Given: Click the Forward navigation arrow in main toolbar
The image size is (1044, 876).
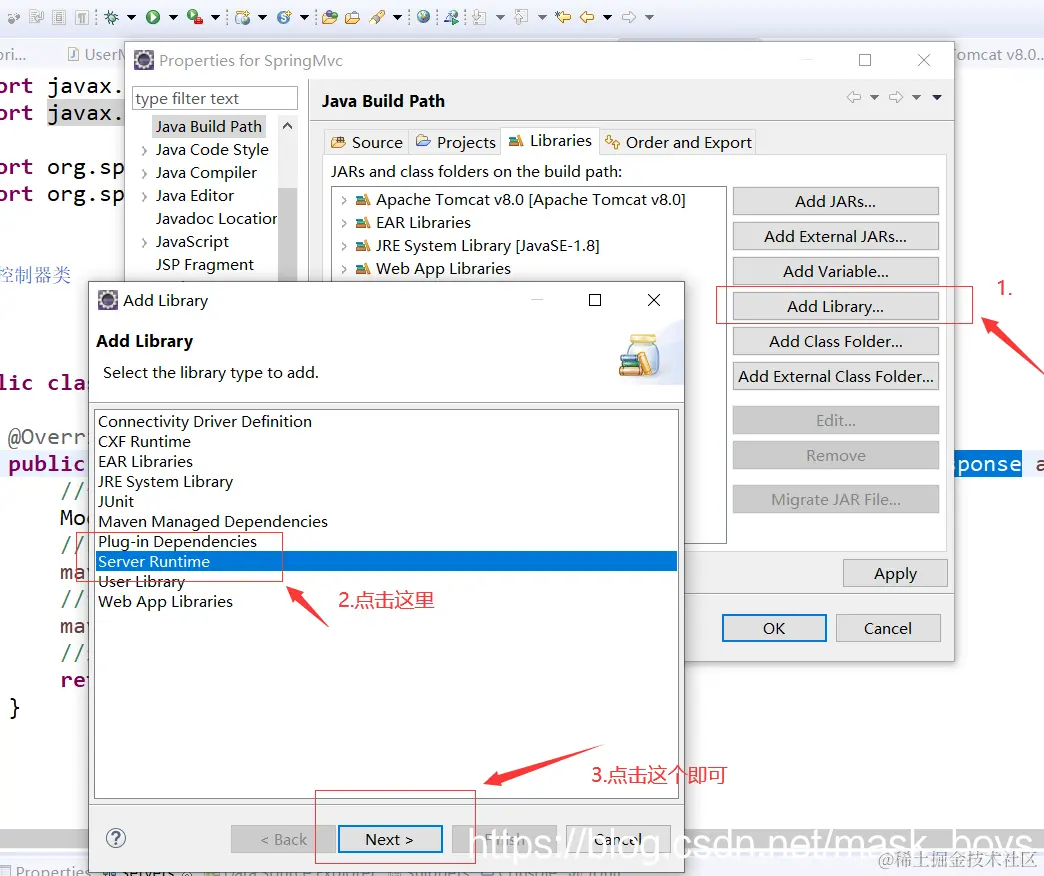Looking at the screenshot, I should (629, 17).
